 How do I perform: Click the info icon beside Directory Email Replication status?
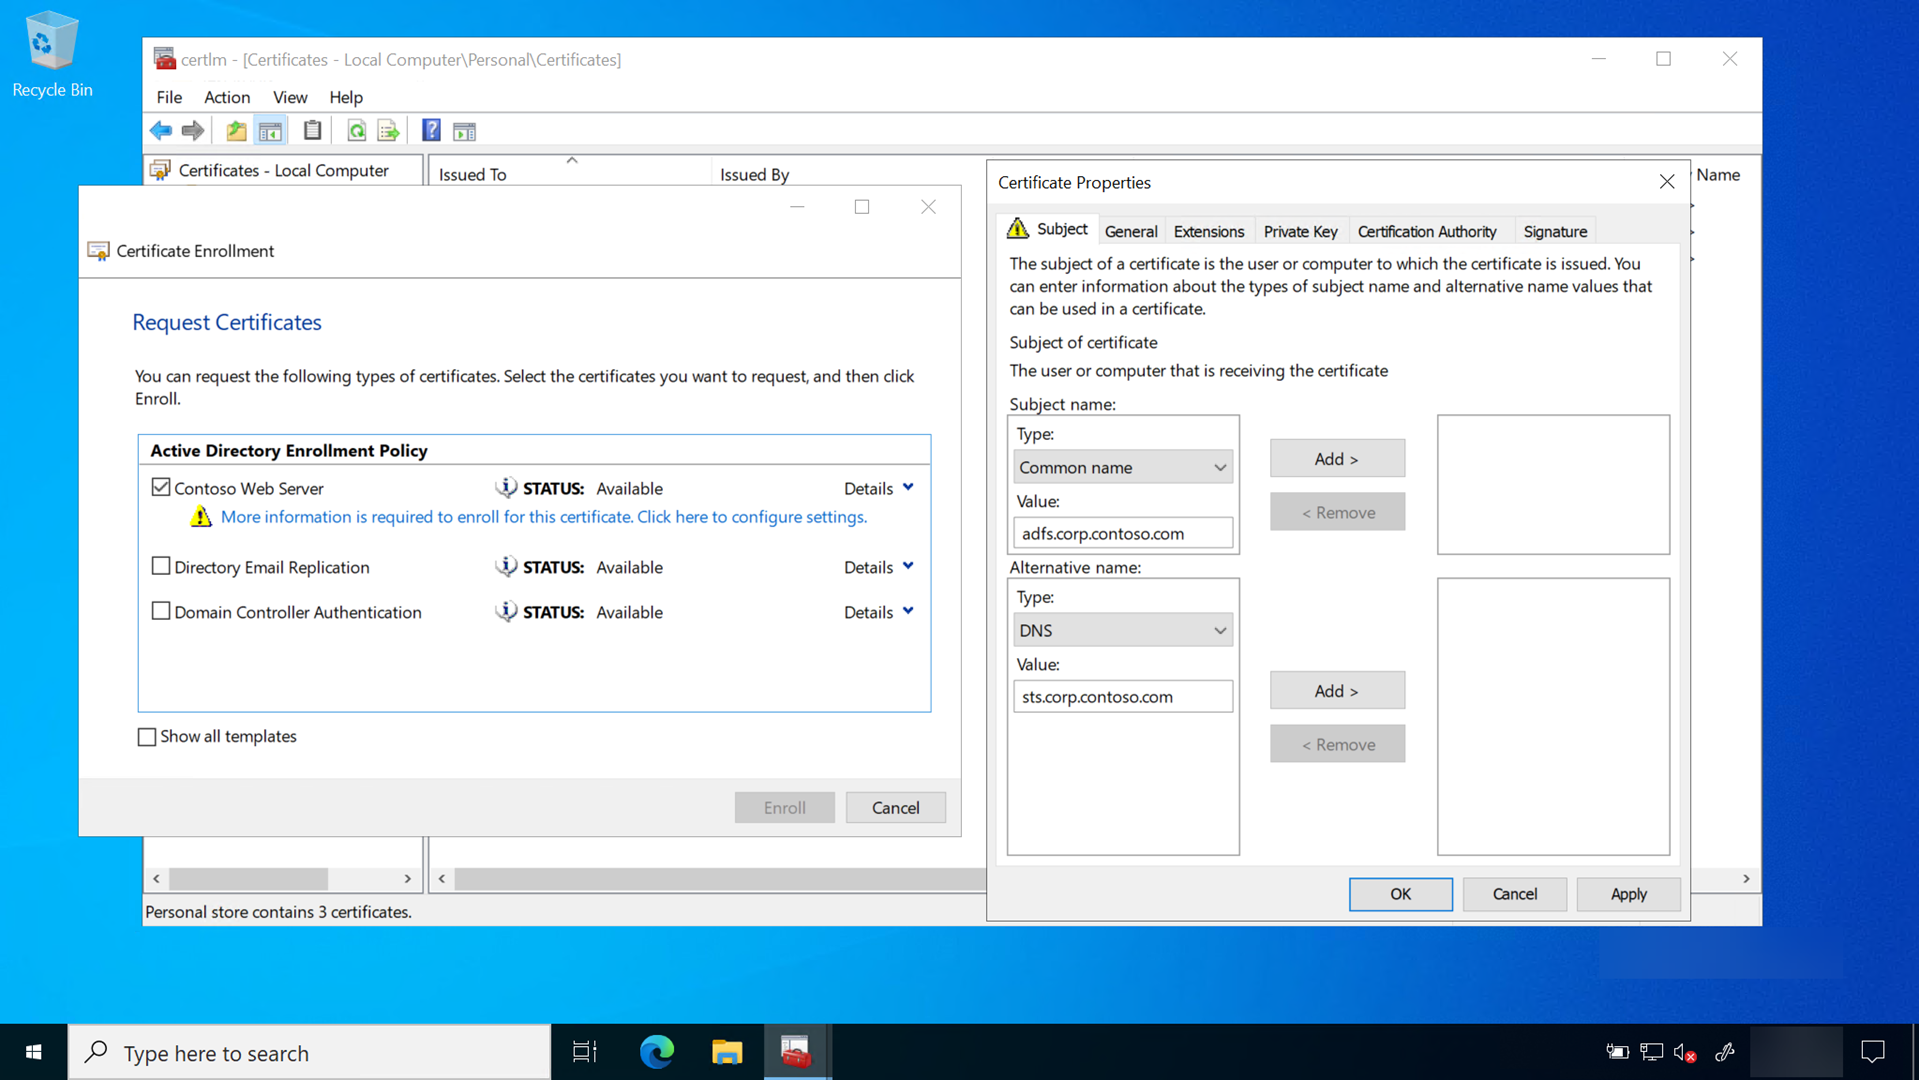coord(506,567)
